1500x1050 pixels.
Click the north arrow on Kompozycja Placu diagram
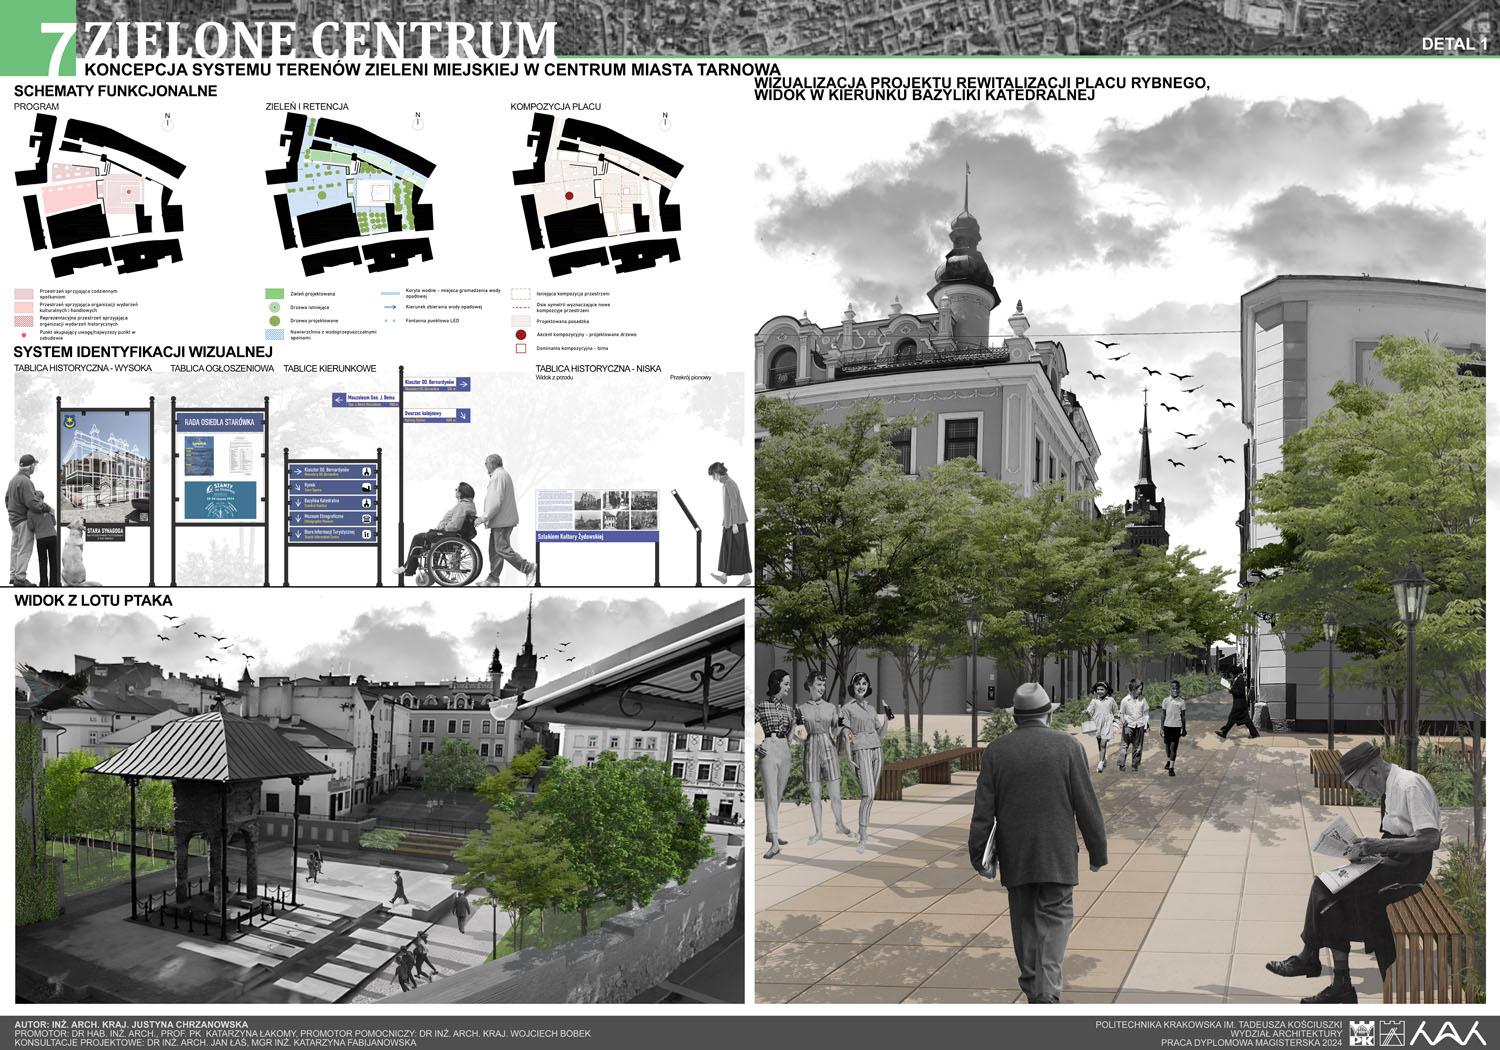[x=665, y=121]
